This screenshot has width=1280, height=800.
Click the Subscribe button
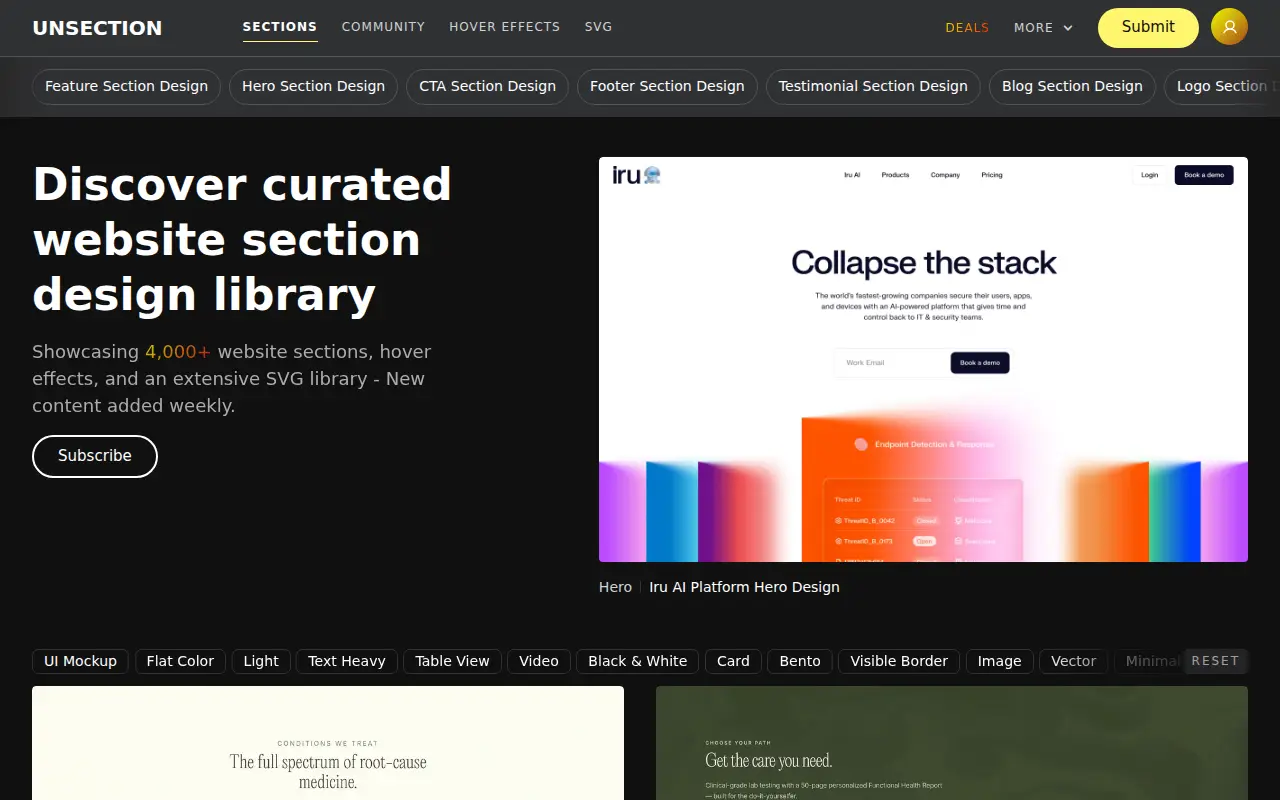[95, 456]
